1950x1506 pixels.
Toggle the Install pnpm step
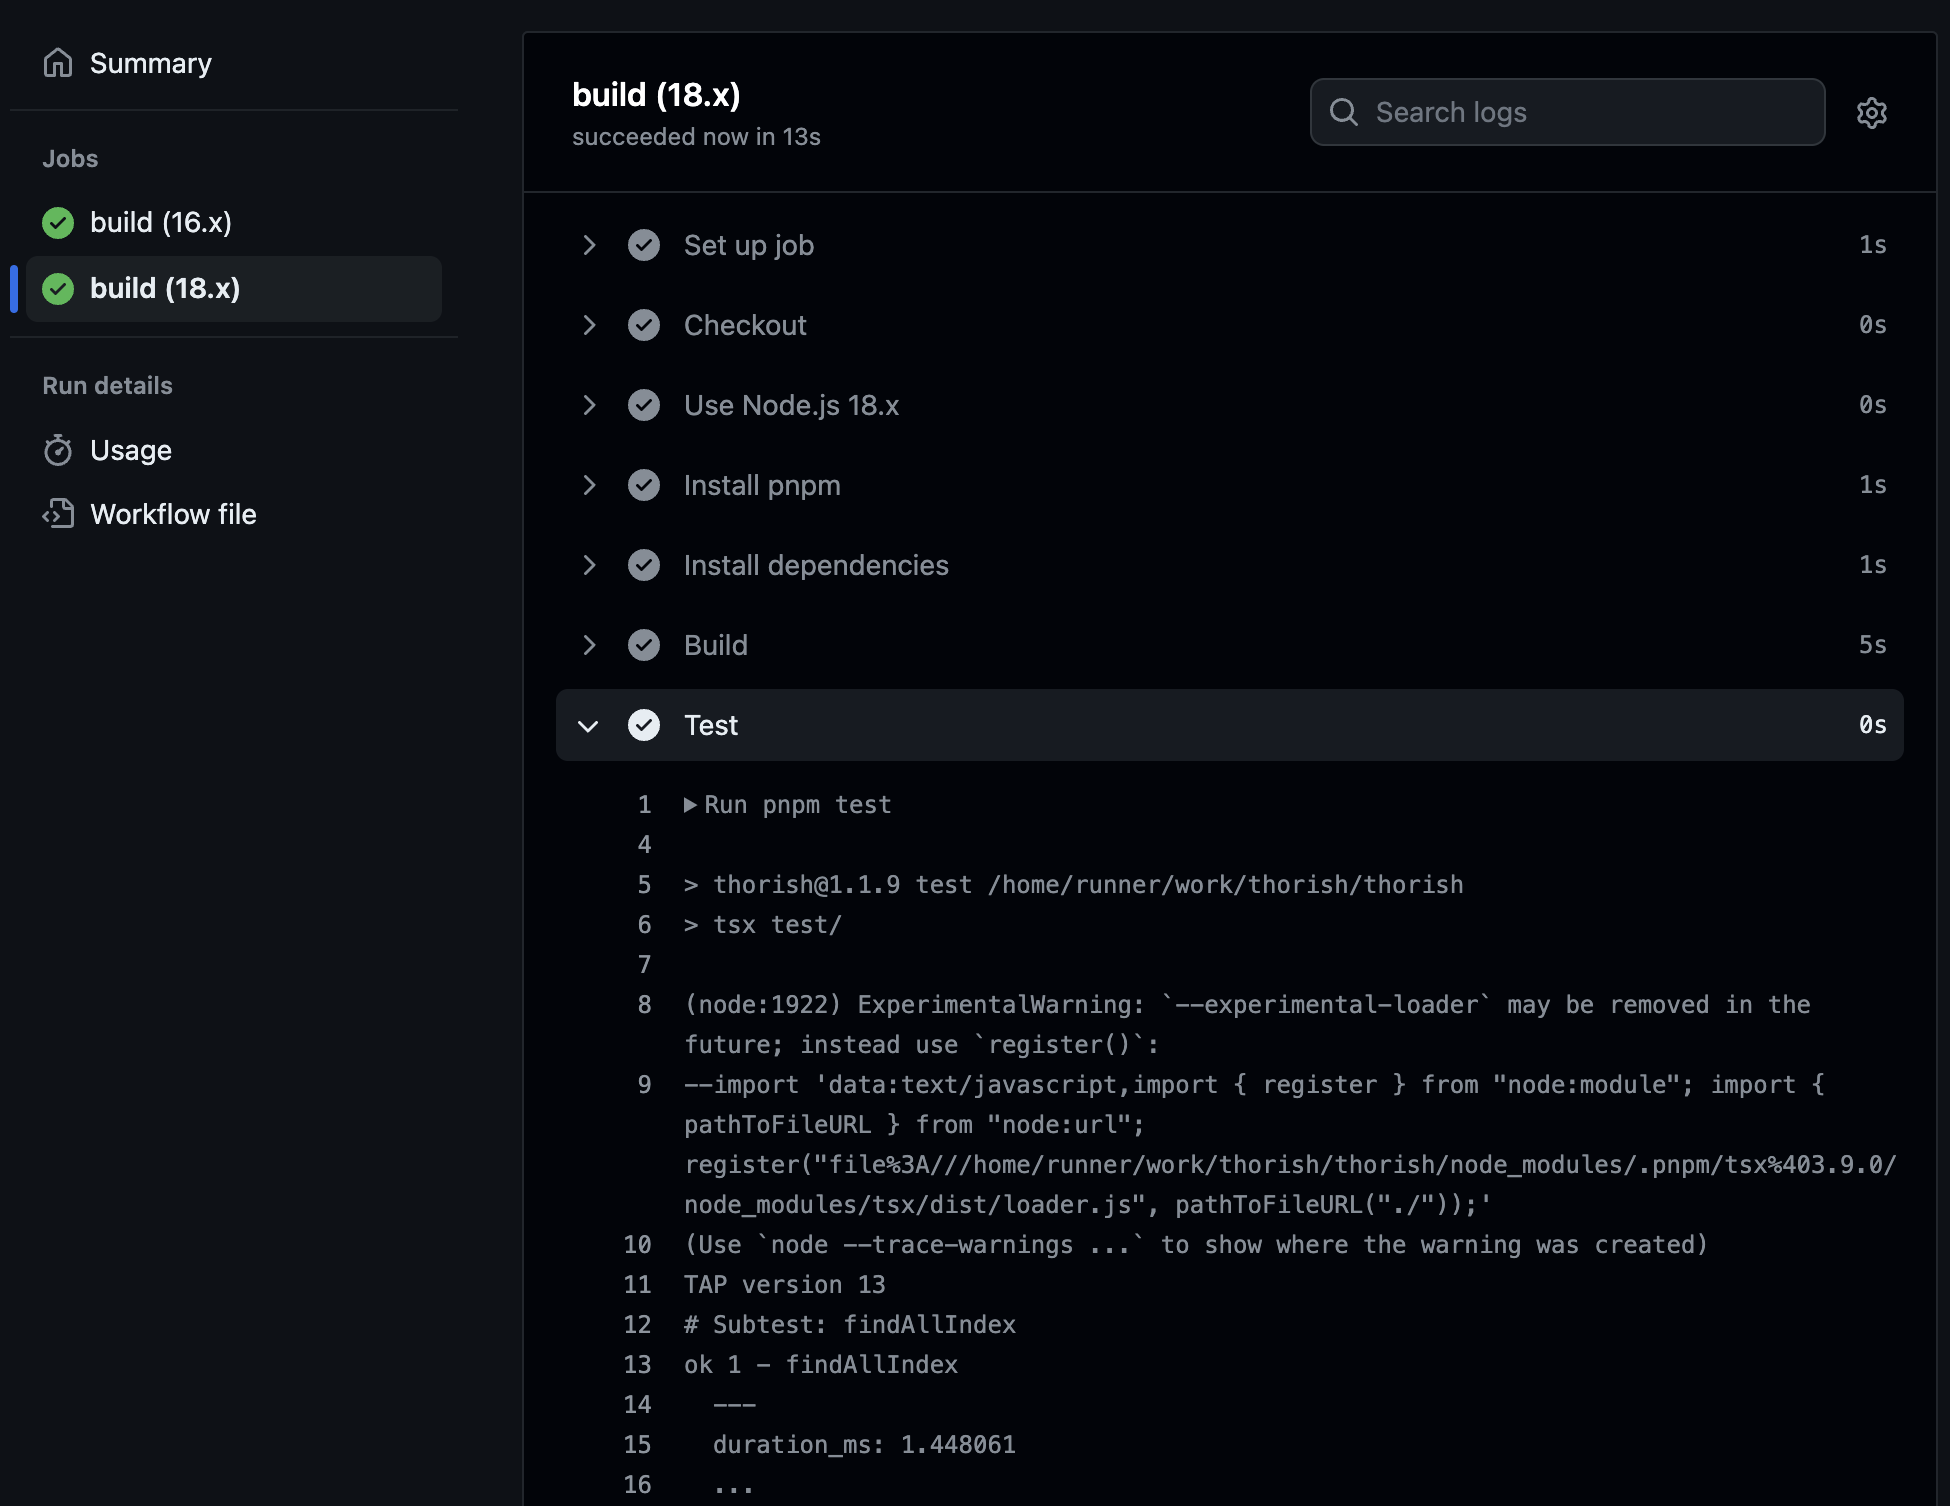tap(588, 484)
